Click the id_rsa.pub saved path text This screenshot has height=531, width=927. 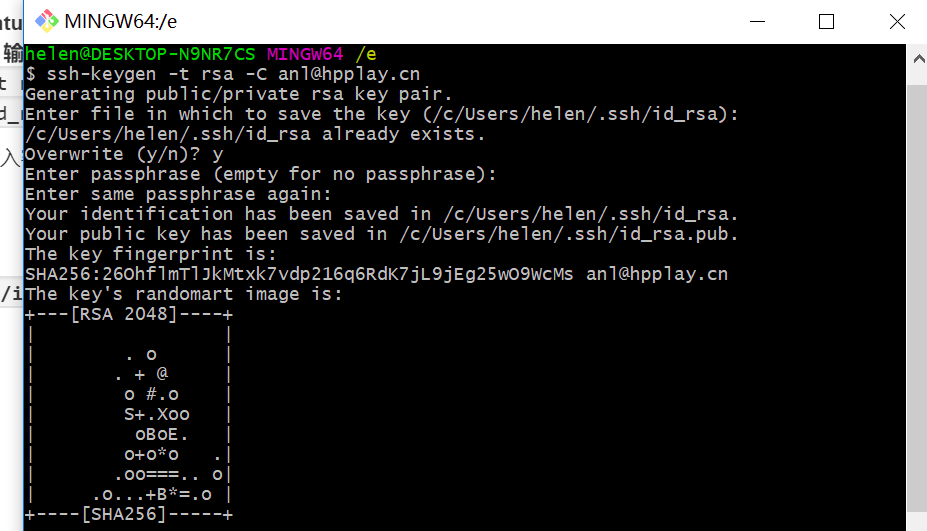(x=568, y=234)
